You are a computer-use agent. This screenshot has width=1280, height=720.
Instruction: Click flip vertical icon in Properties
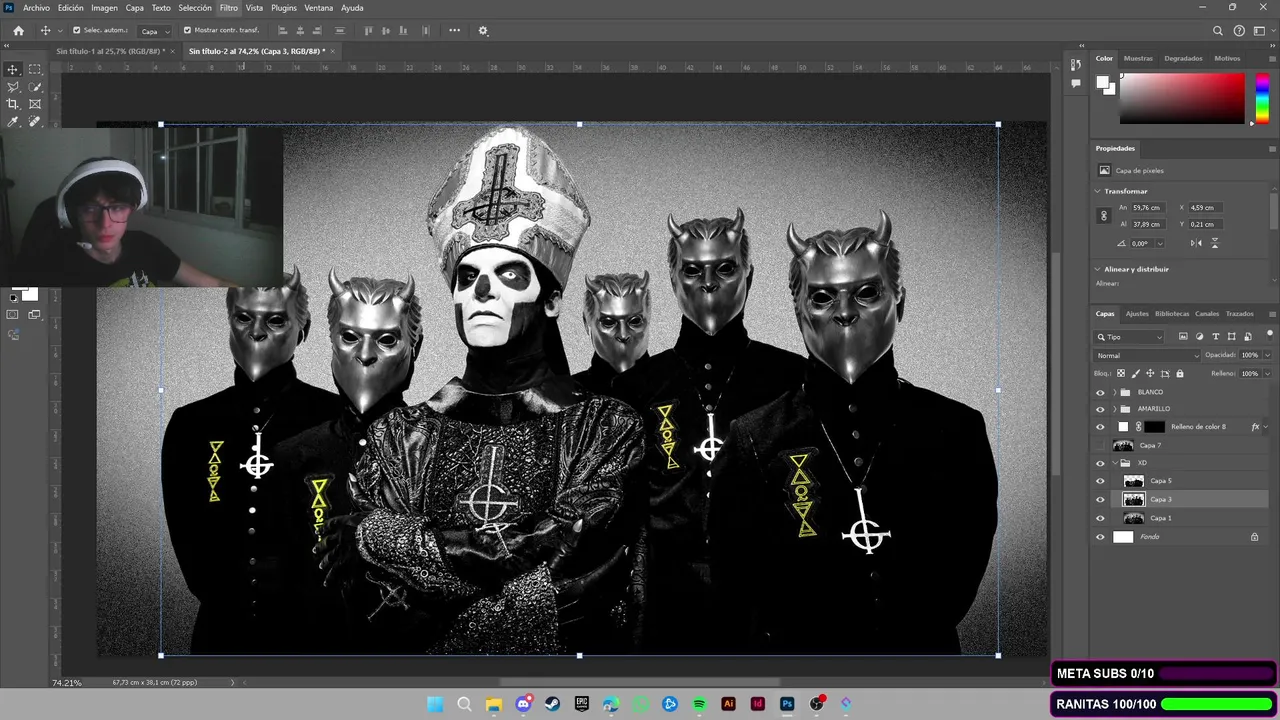click(x=1215, y=243)
